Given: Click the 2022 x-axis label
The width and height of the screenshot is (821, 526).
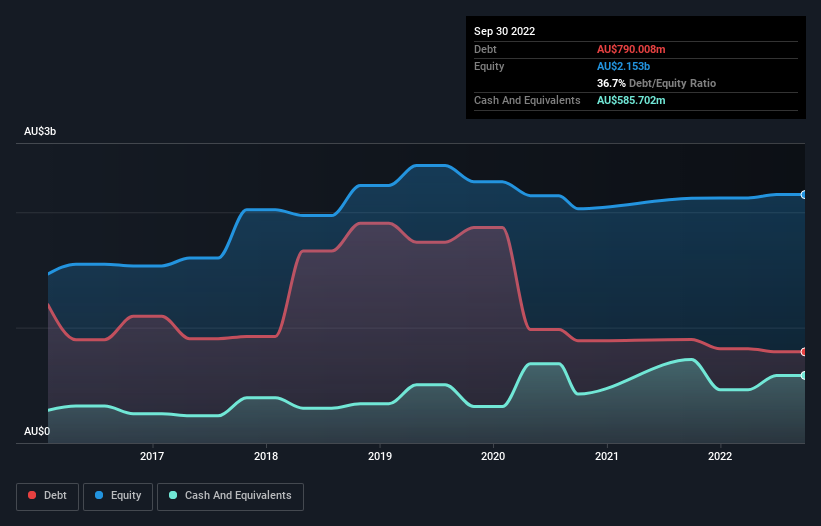Looking at the screenshot, I should (720, 456).
